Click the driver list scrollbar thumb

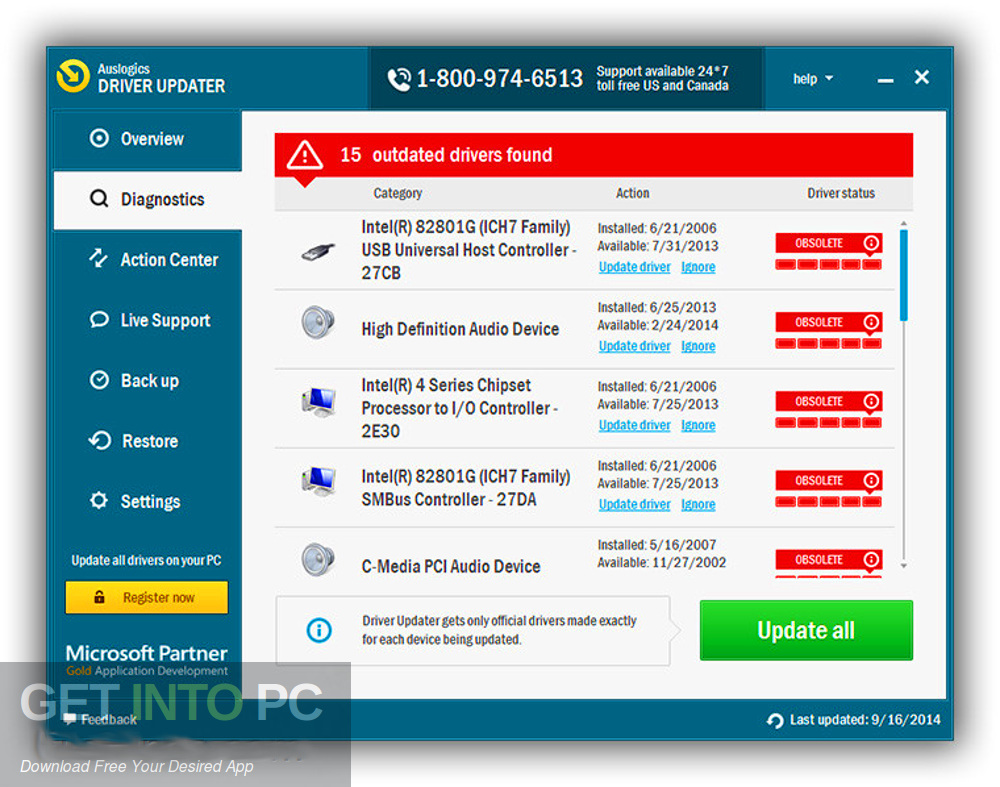point(904,276)
